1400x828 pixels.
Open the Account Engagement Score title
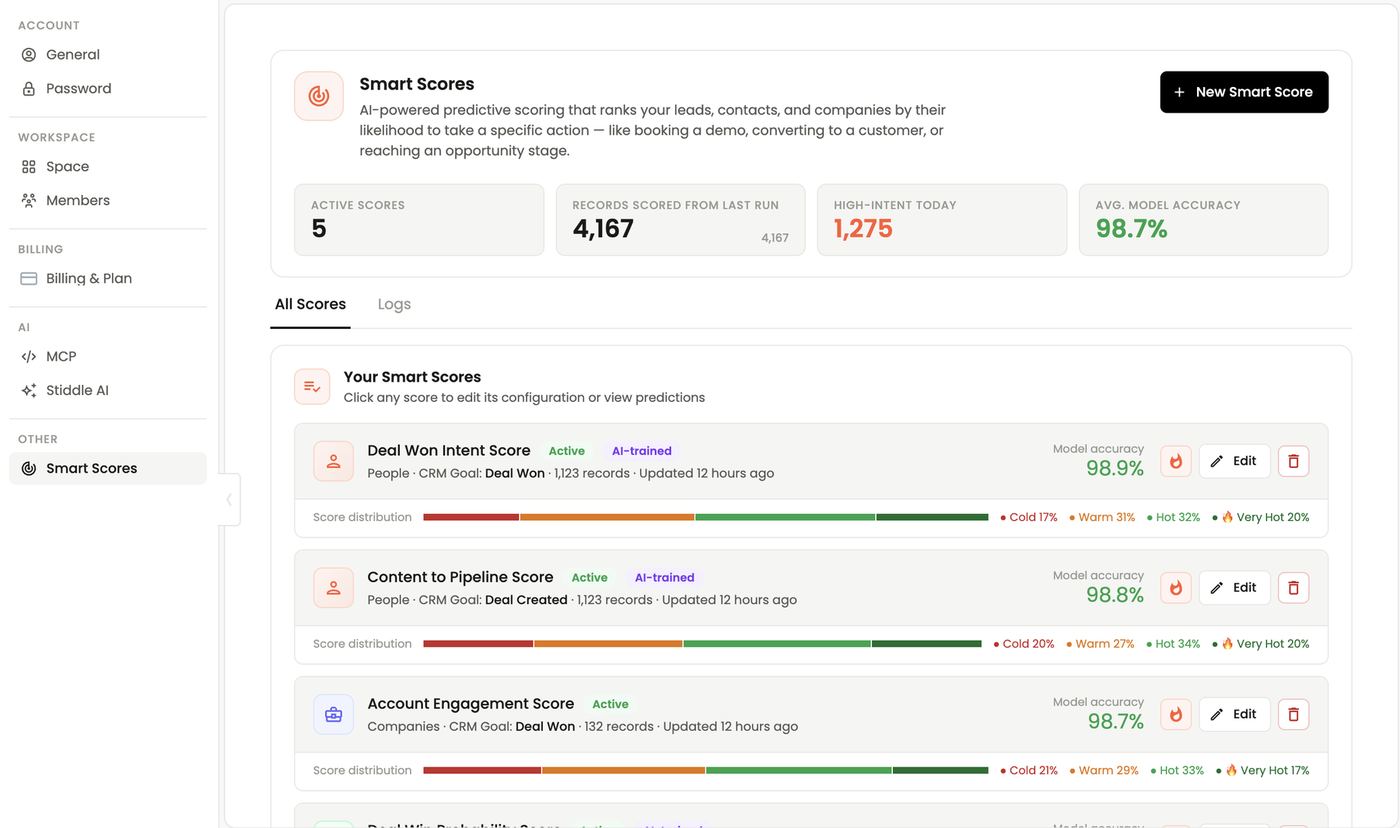[471, 704]
